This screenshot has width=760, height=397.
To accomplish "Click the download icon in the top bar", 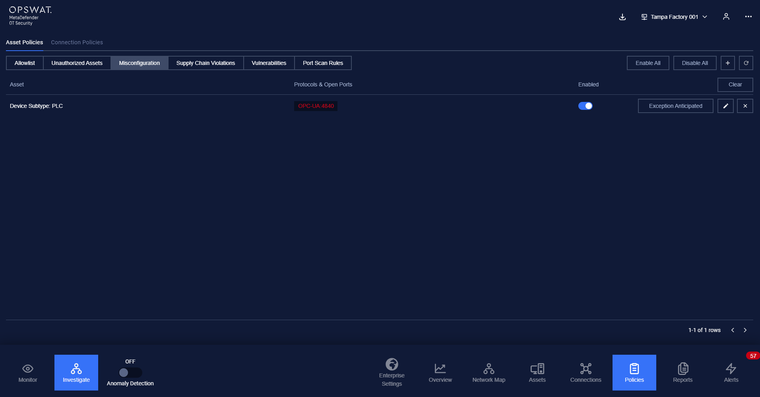I will pyautogui.click(x=622, y=17).
